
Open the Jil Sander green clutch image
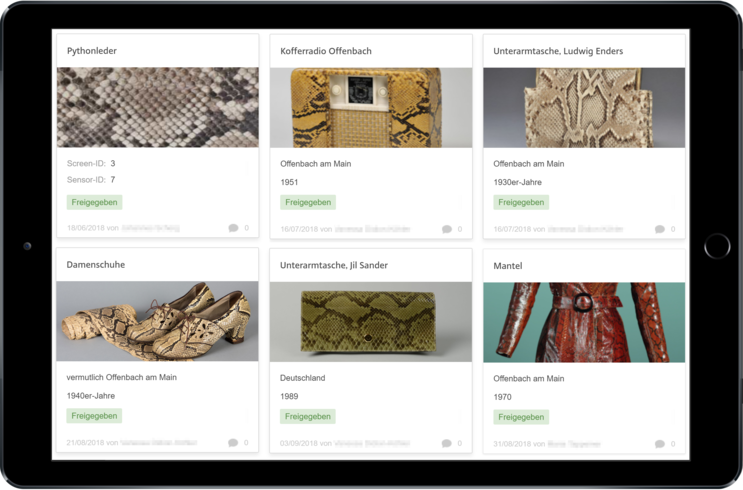[370, 321]
